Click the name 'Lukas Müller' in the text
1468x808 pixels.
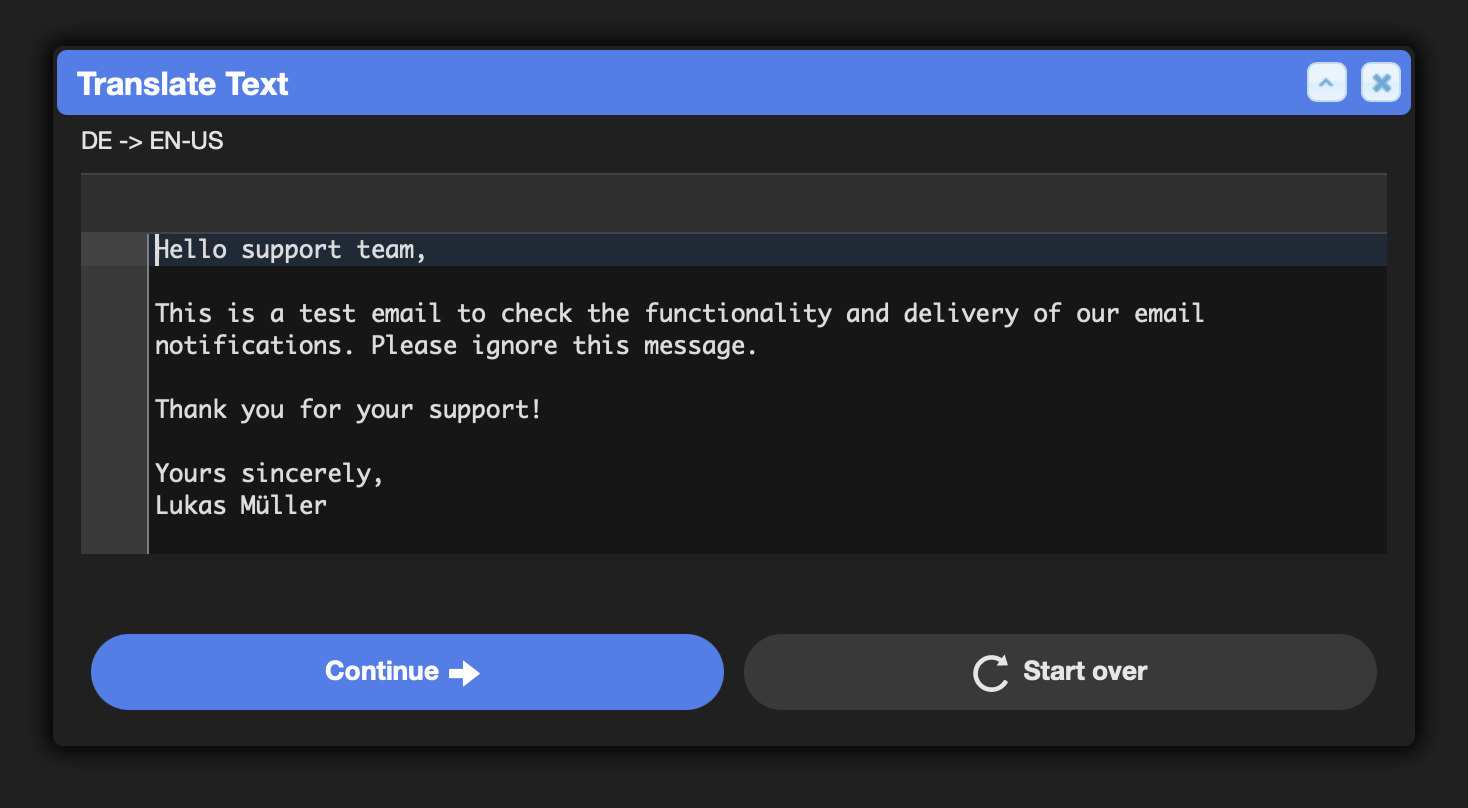pos(241,506)
